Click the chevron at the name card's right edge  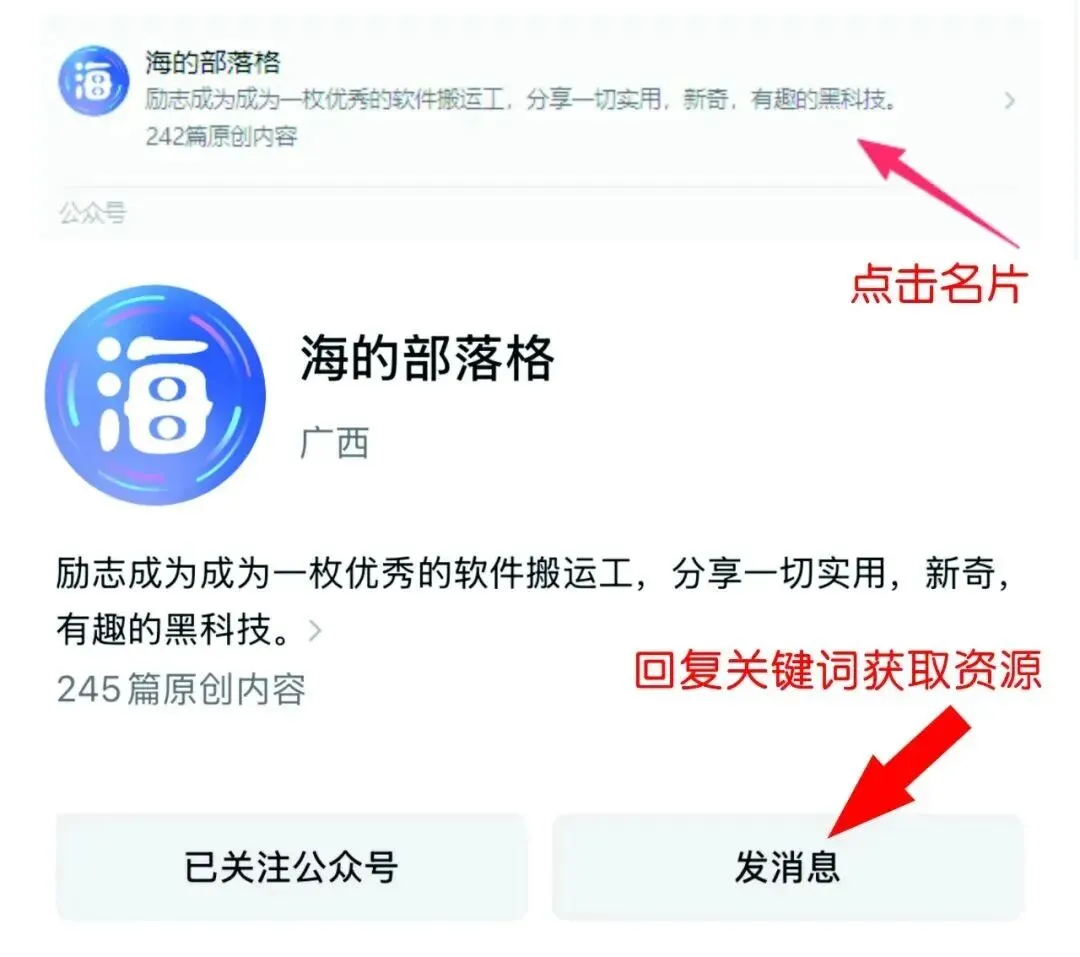(1009, 101)
